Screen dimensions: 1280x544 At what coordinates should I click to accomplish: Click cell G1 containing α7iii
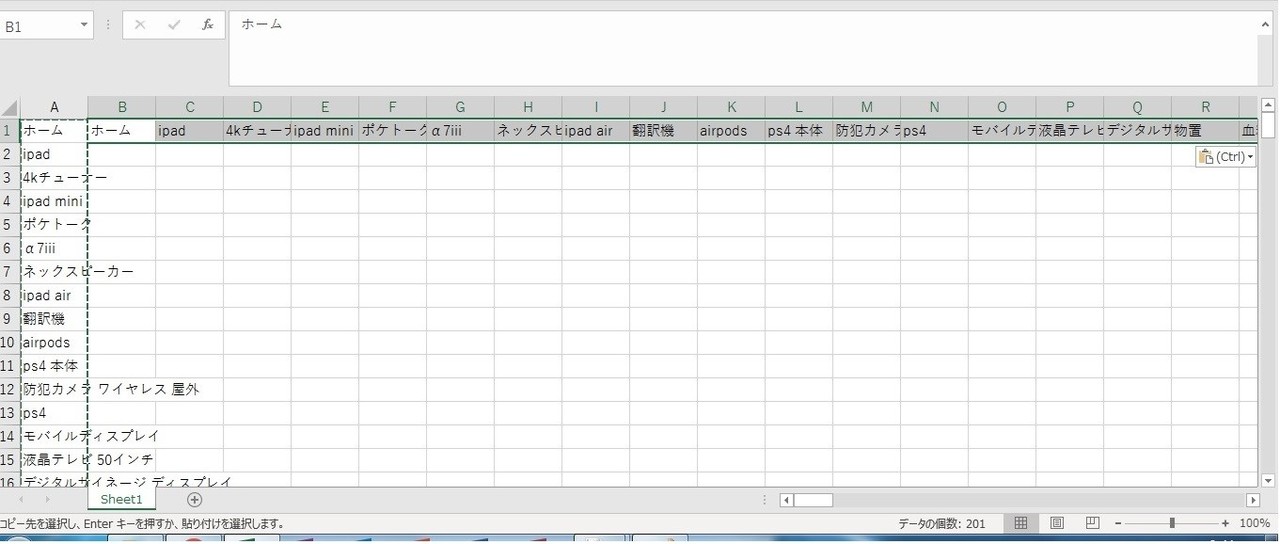(460, 131)
